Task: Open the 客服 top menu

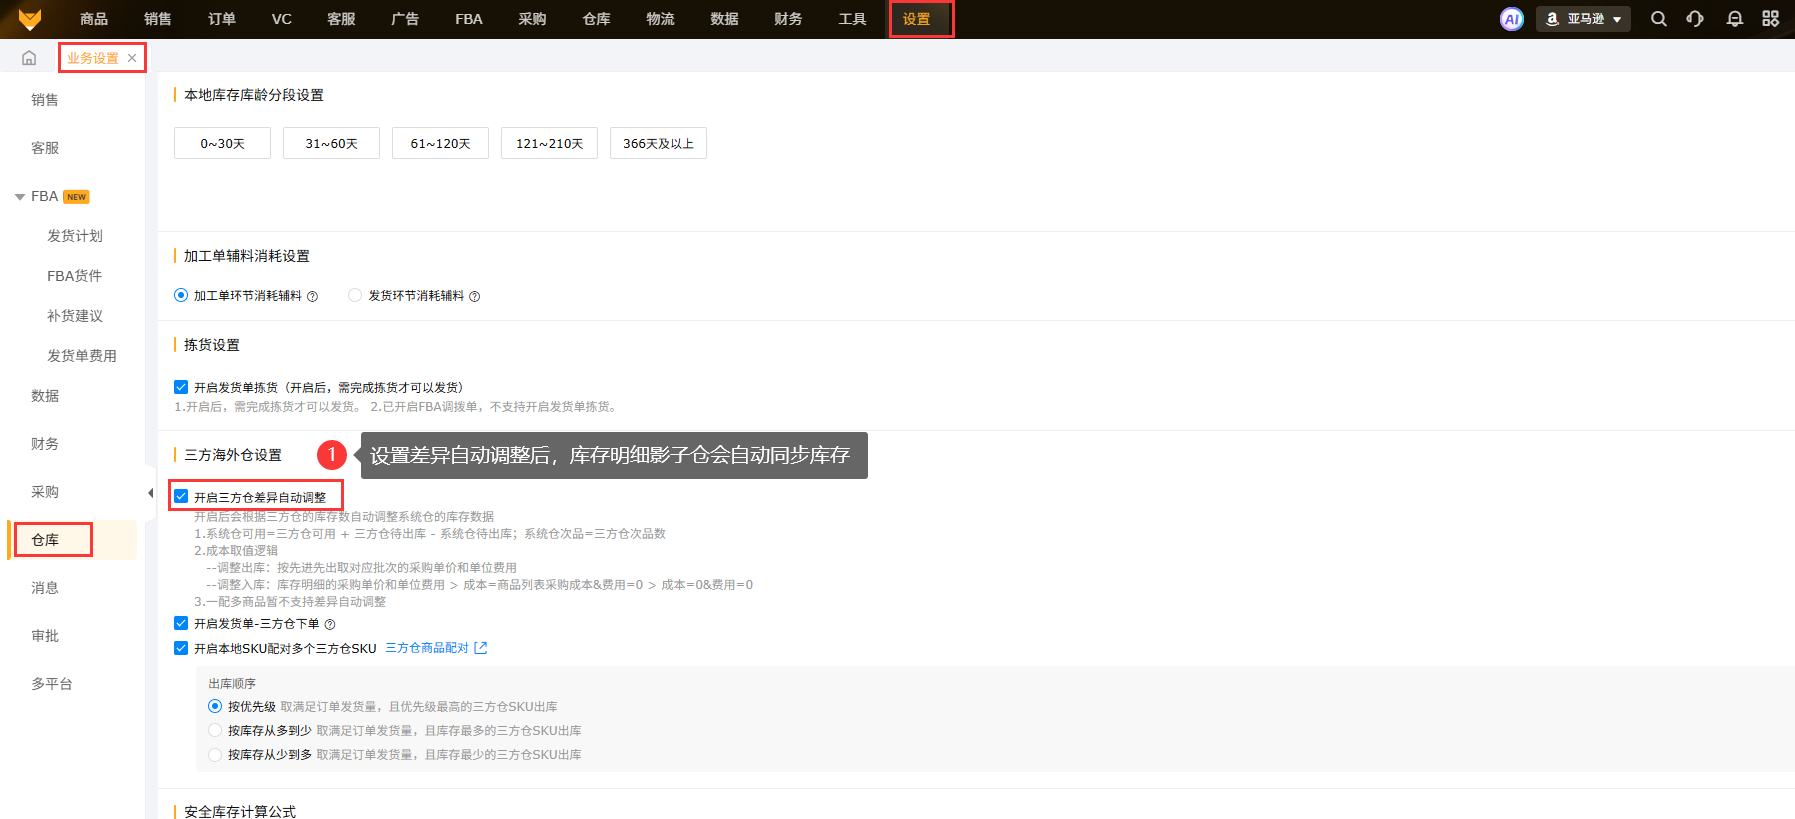Action: (x=342, y=19)
